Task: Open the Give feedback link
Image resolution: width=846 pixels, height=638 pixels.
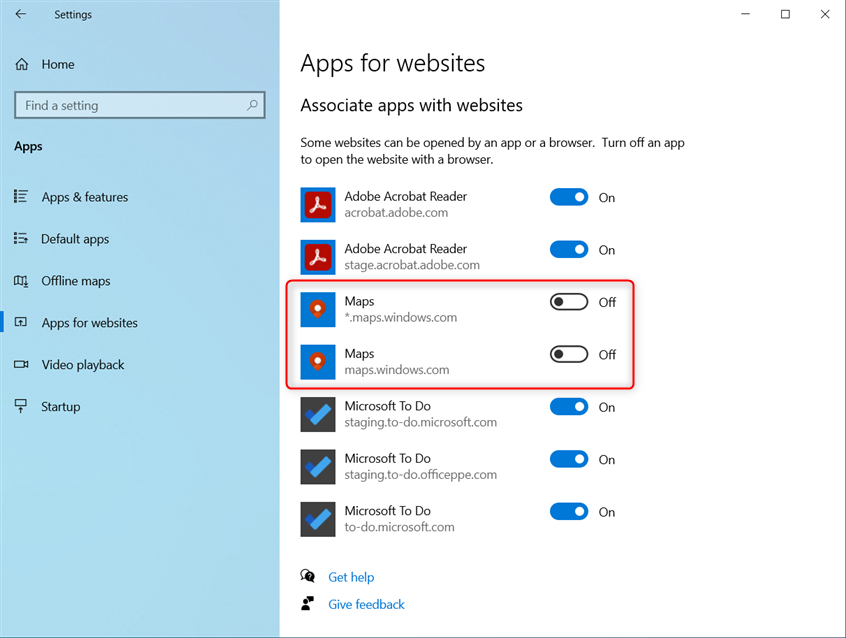Action: pyautogui.click(x=366, y=604)
